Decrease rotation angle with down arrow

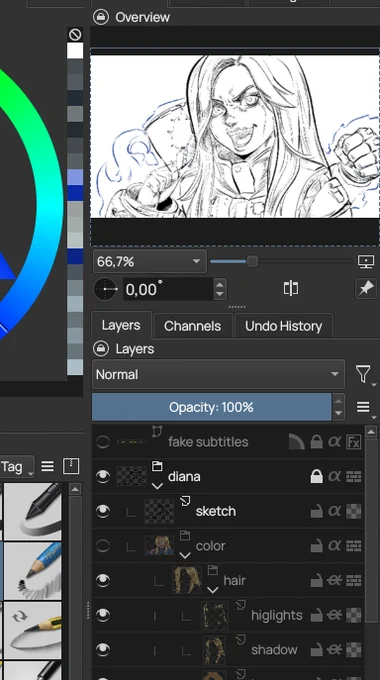coord(220,294)
